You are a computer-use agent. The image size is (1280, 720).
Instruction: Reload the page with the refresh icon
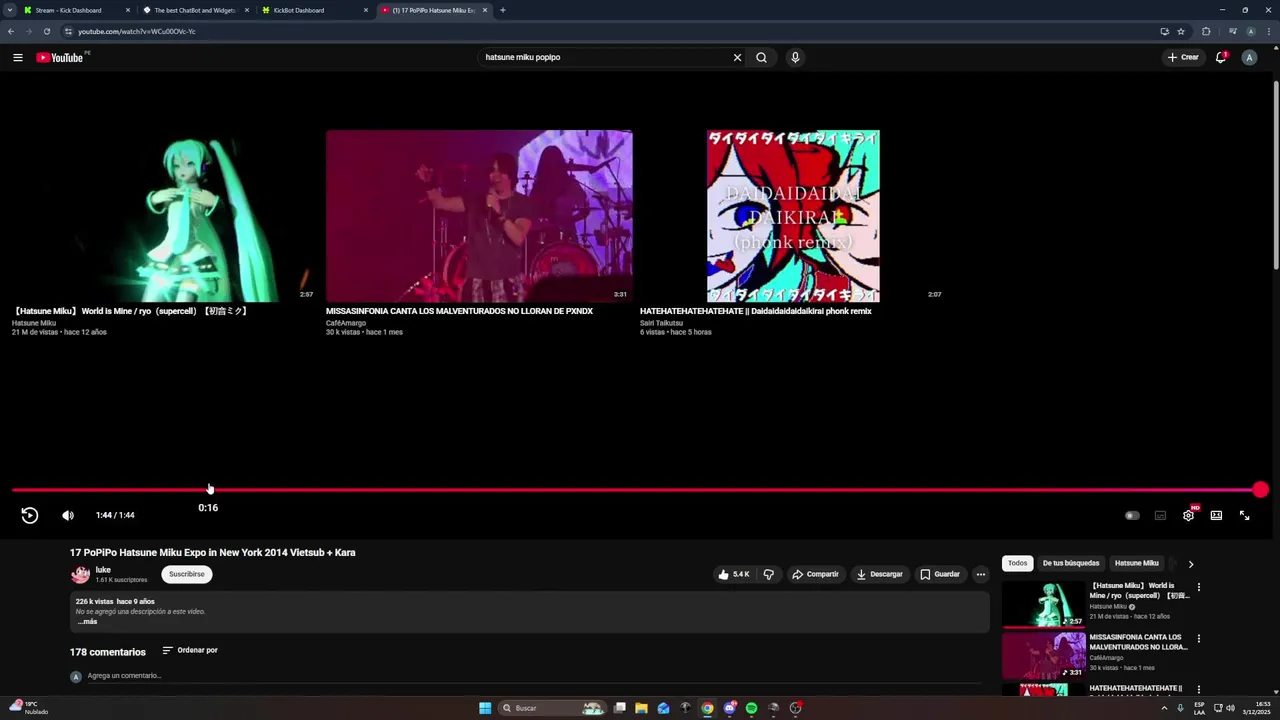pyautogui.click(x=46, y=31)
